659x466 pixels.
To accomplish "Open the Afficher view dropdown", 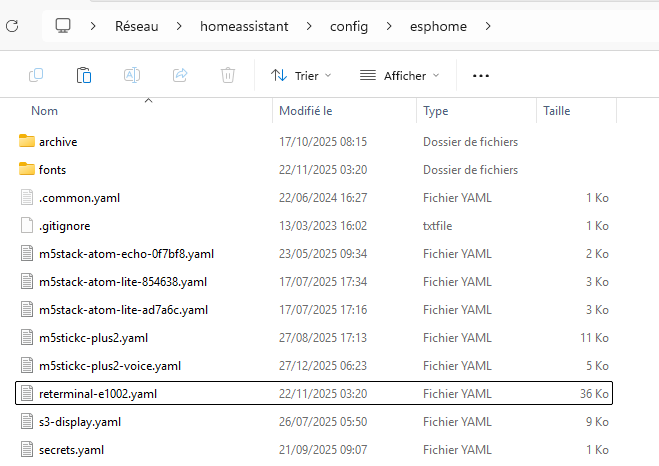I will 400,75.
